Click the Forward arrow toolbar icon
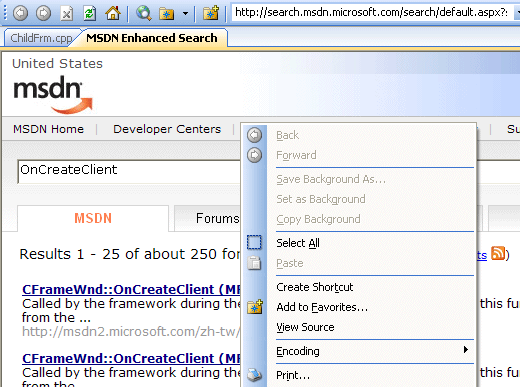The image size is (520, 387). tap(44, 13)
